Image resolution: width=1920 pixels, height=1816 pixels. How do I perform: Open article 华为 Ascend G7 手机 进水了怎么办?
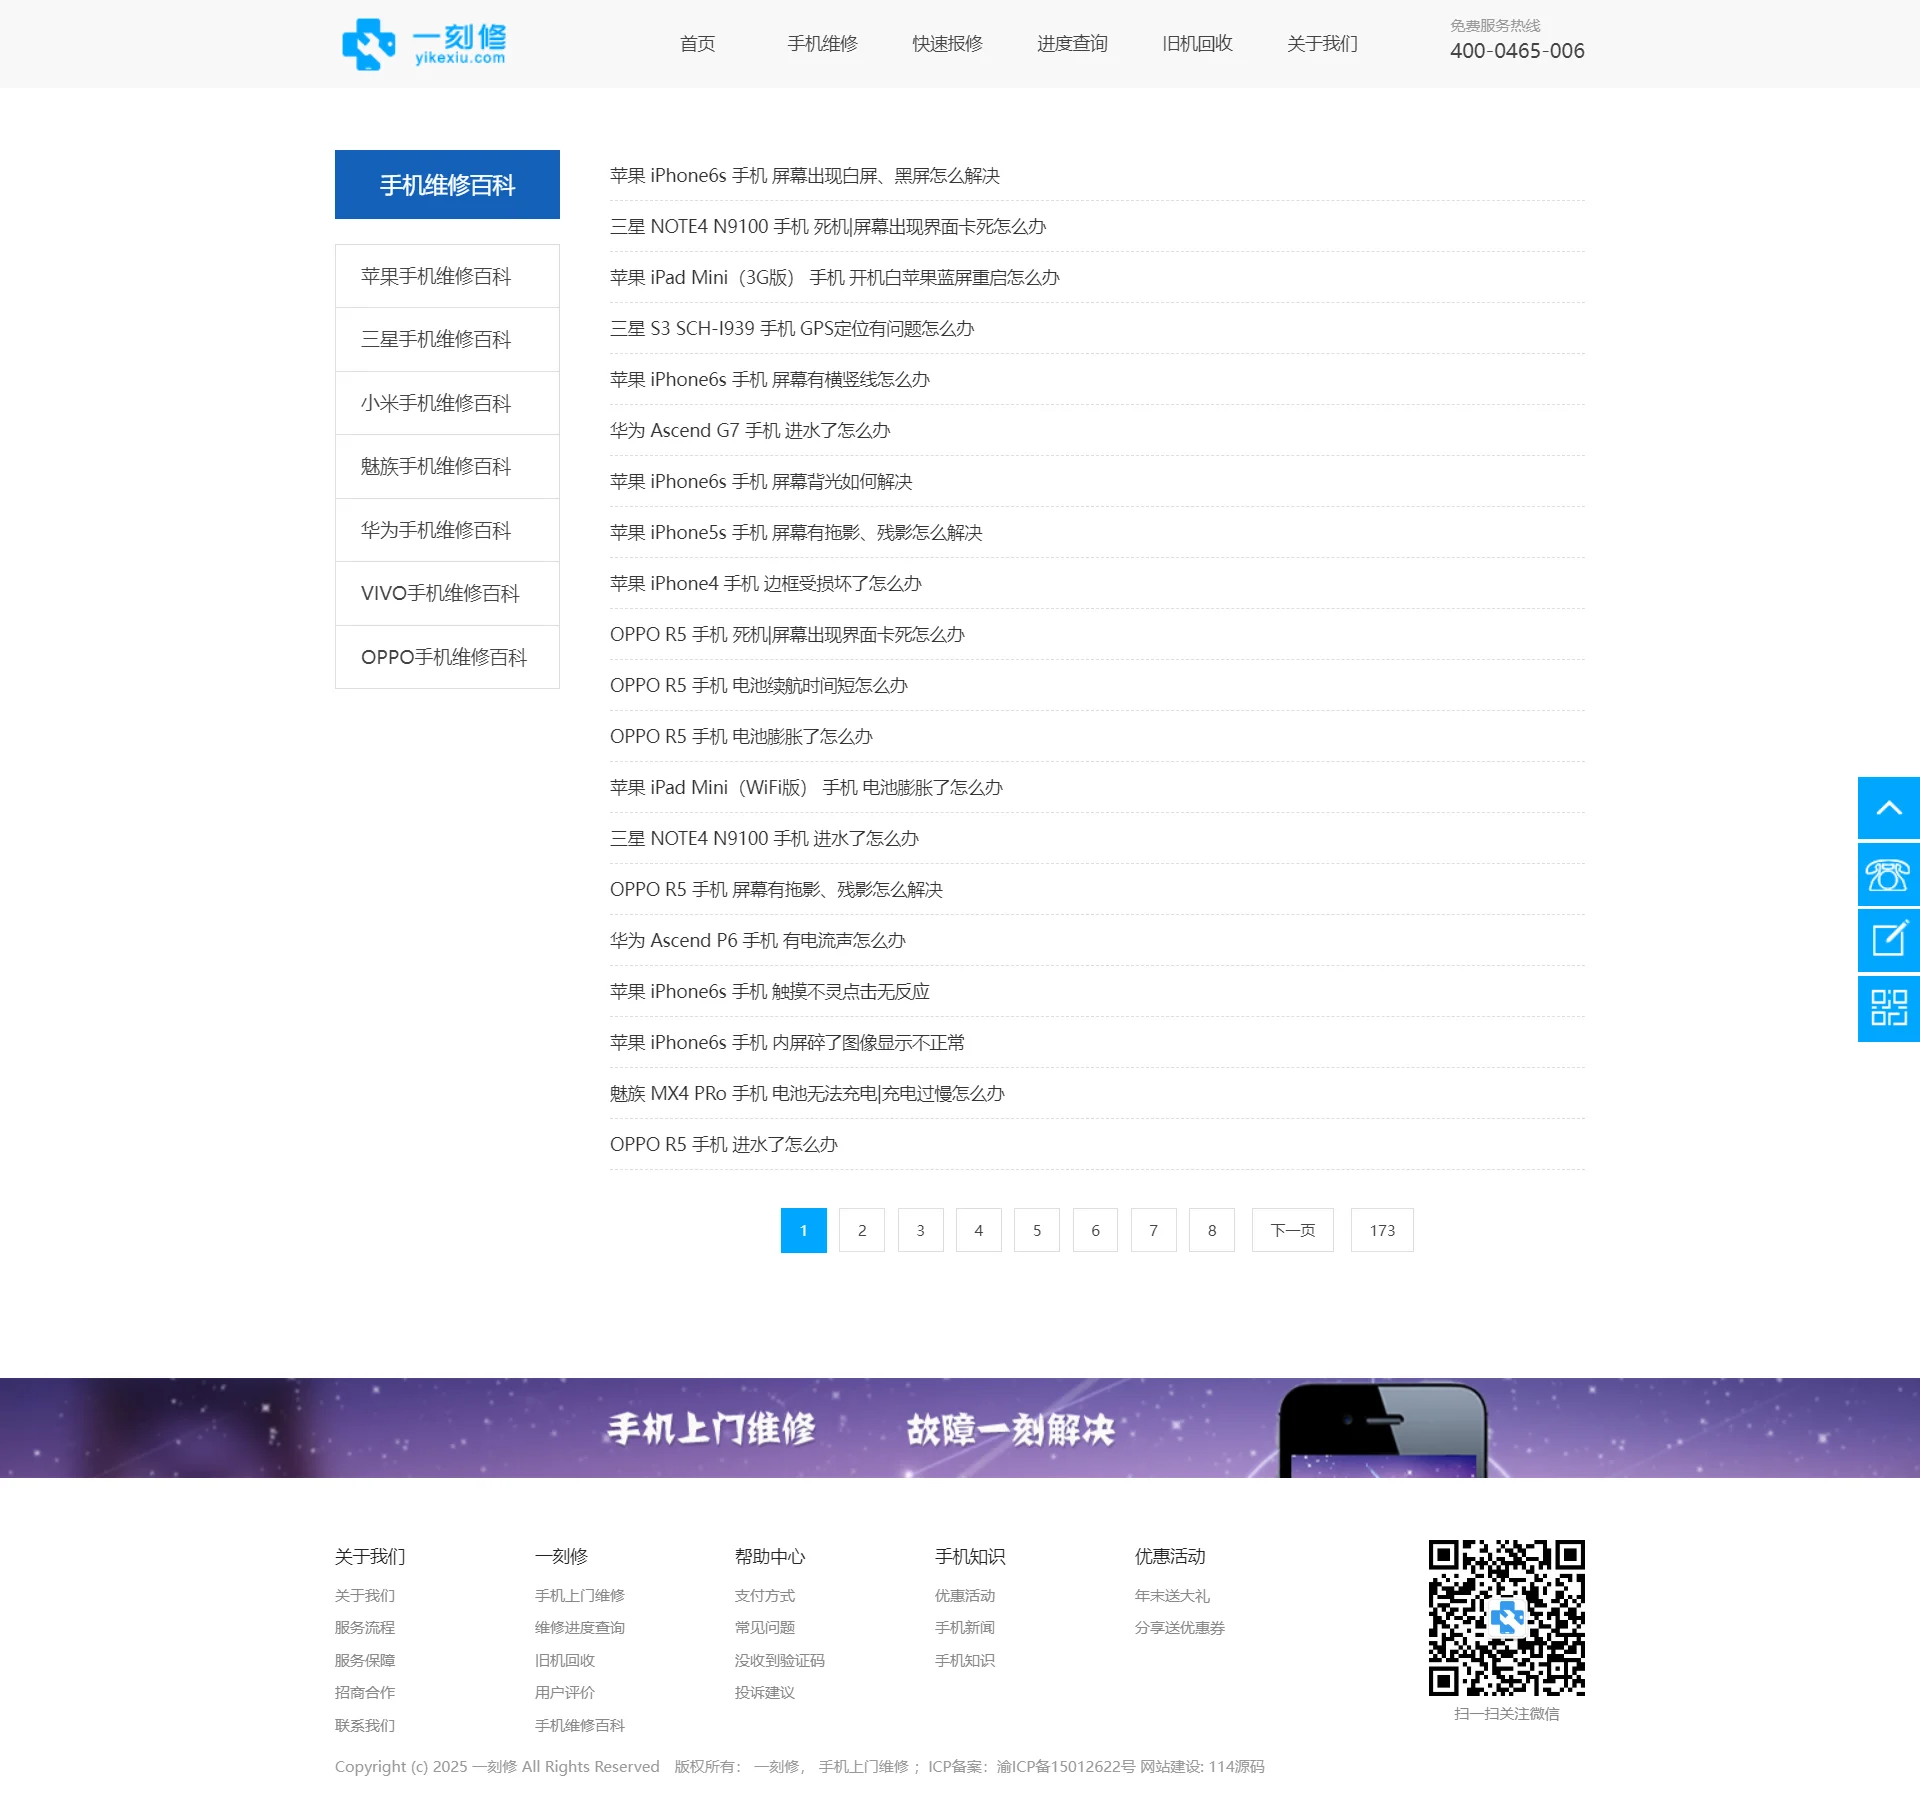click(750, 431)
